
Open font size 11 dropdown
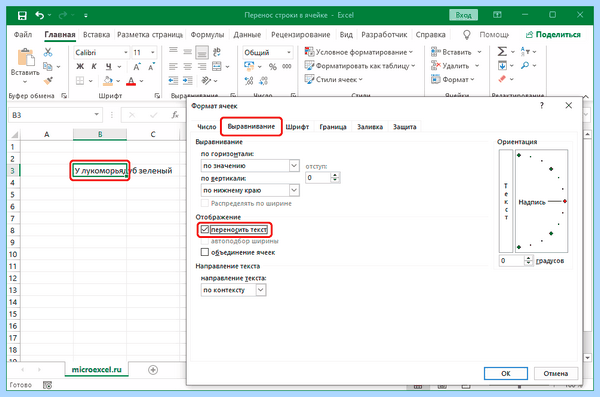click(x=152, y=52)
